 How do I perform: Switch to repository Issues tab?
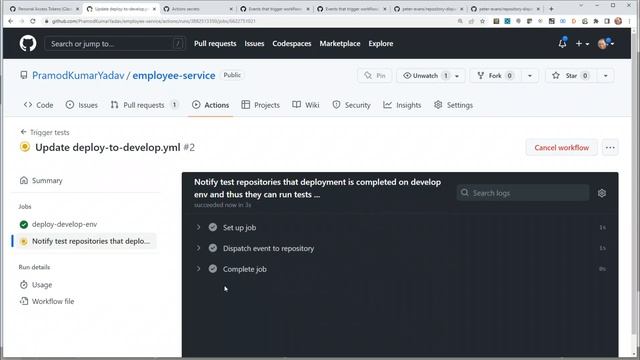click(82, 105)
